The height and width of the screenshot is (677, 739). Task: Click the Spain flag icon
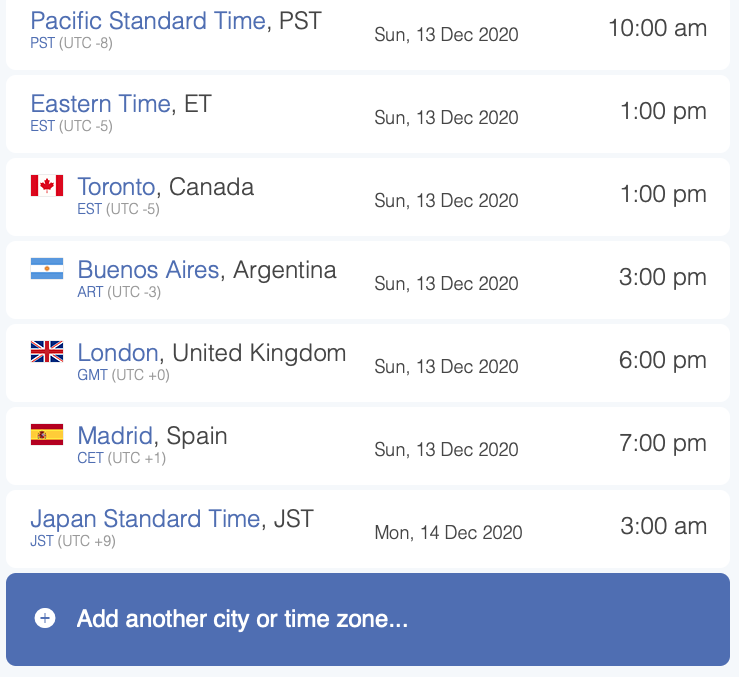[x=47, y=434]
